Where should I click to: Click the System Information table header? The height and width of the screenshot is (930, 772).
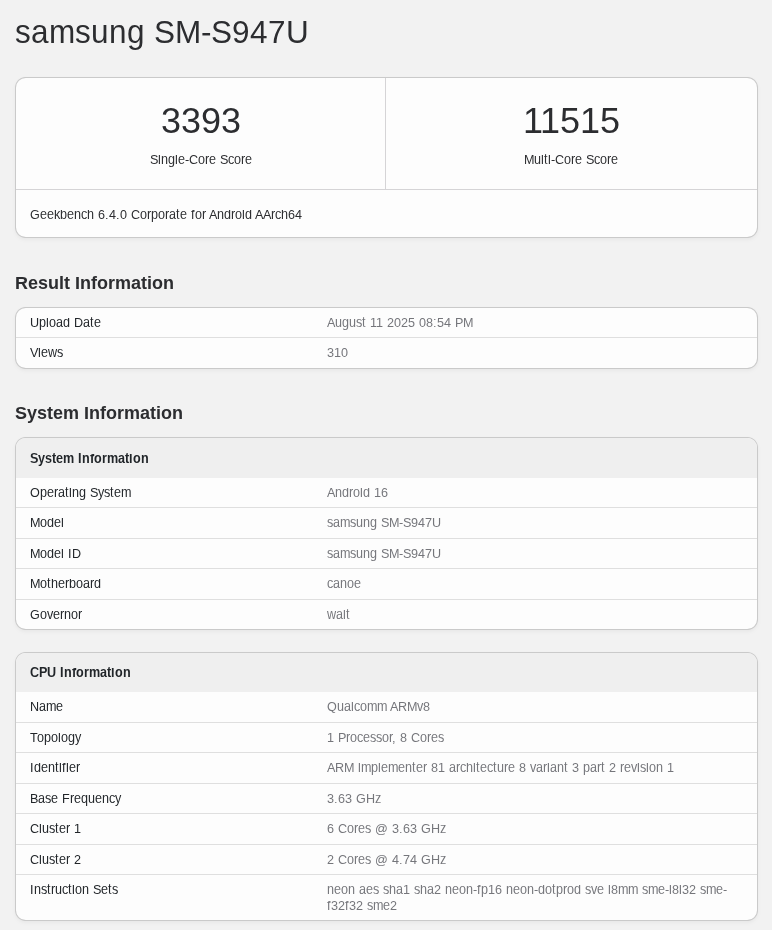pos(89,458)
